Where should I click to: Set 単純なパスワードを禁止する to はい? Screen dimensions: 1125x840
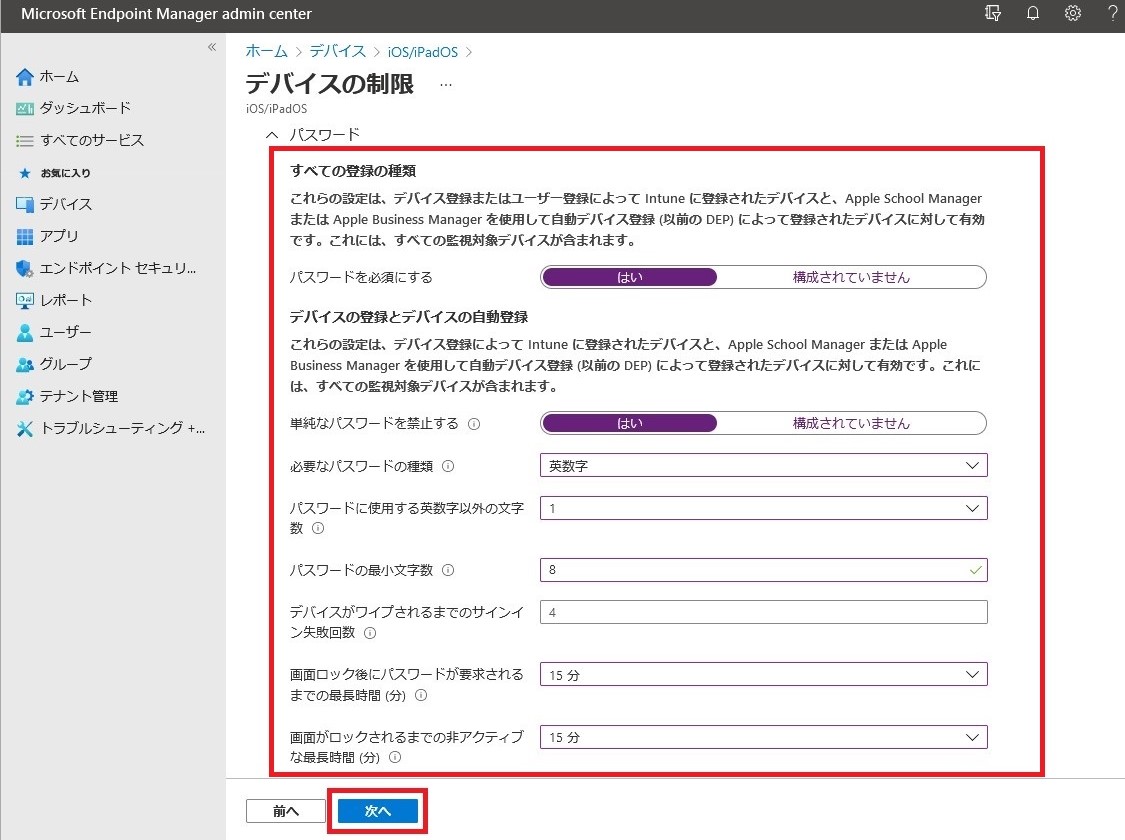(629, 423)
